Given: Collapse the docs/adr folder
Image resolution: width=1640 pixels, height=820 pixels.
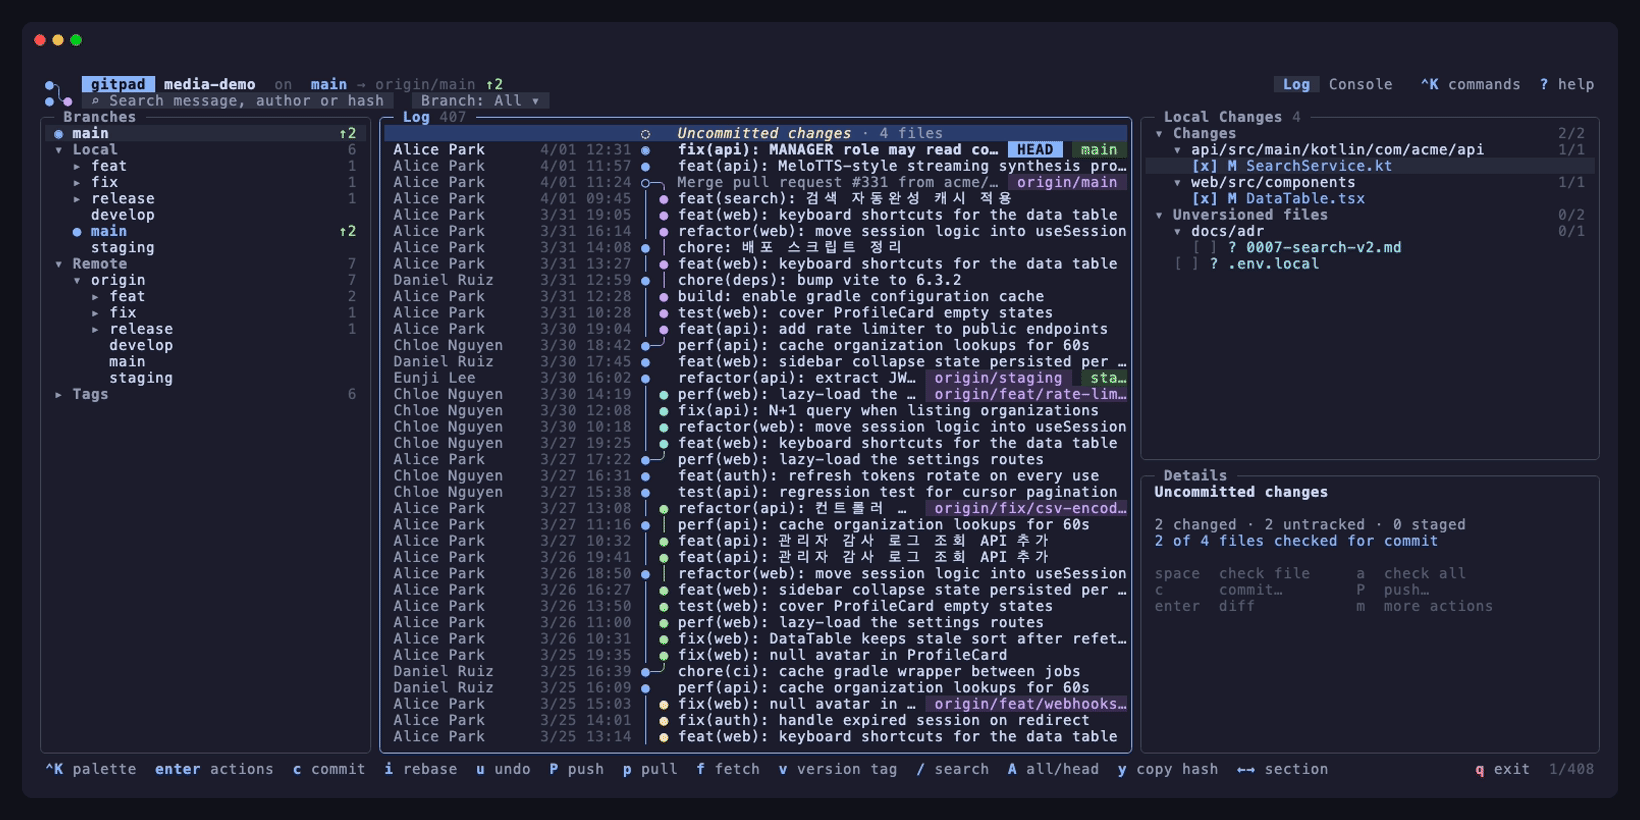Looking at the screenshot, I should (1177, 232).
